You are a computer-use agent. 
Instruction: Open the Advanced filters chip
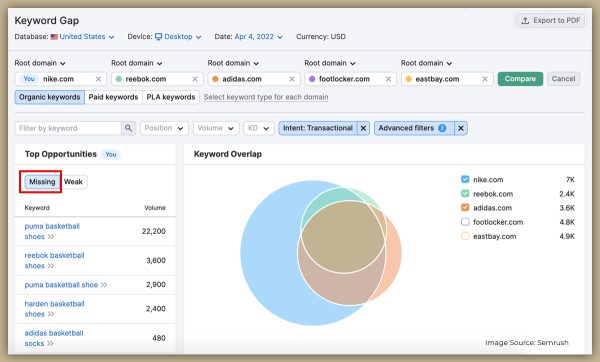click(x=414, y=128)
